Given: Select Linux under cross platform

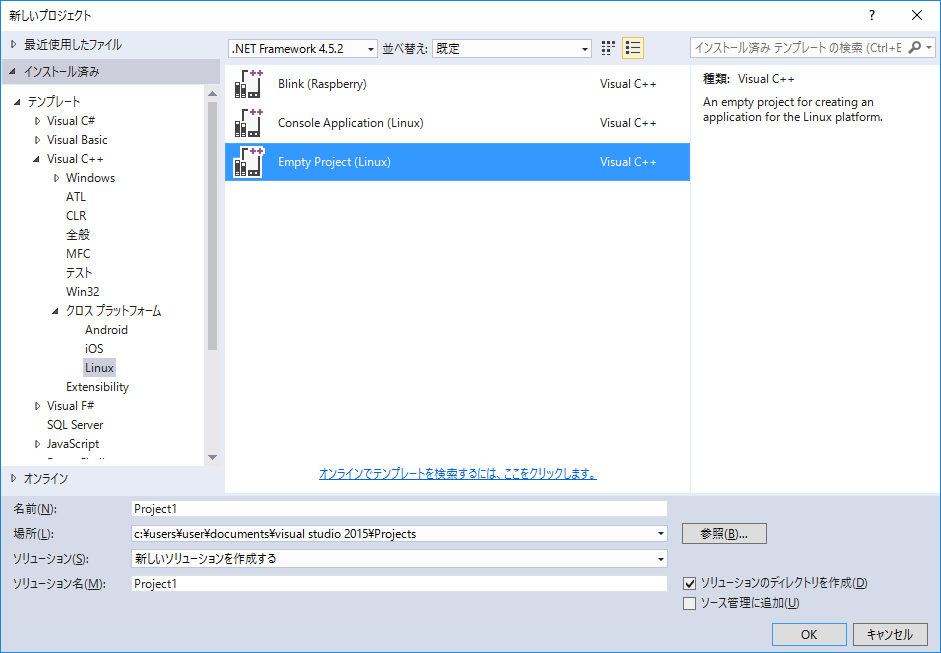Looking at the screenshot, I should [x=99, y=368].
